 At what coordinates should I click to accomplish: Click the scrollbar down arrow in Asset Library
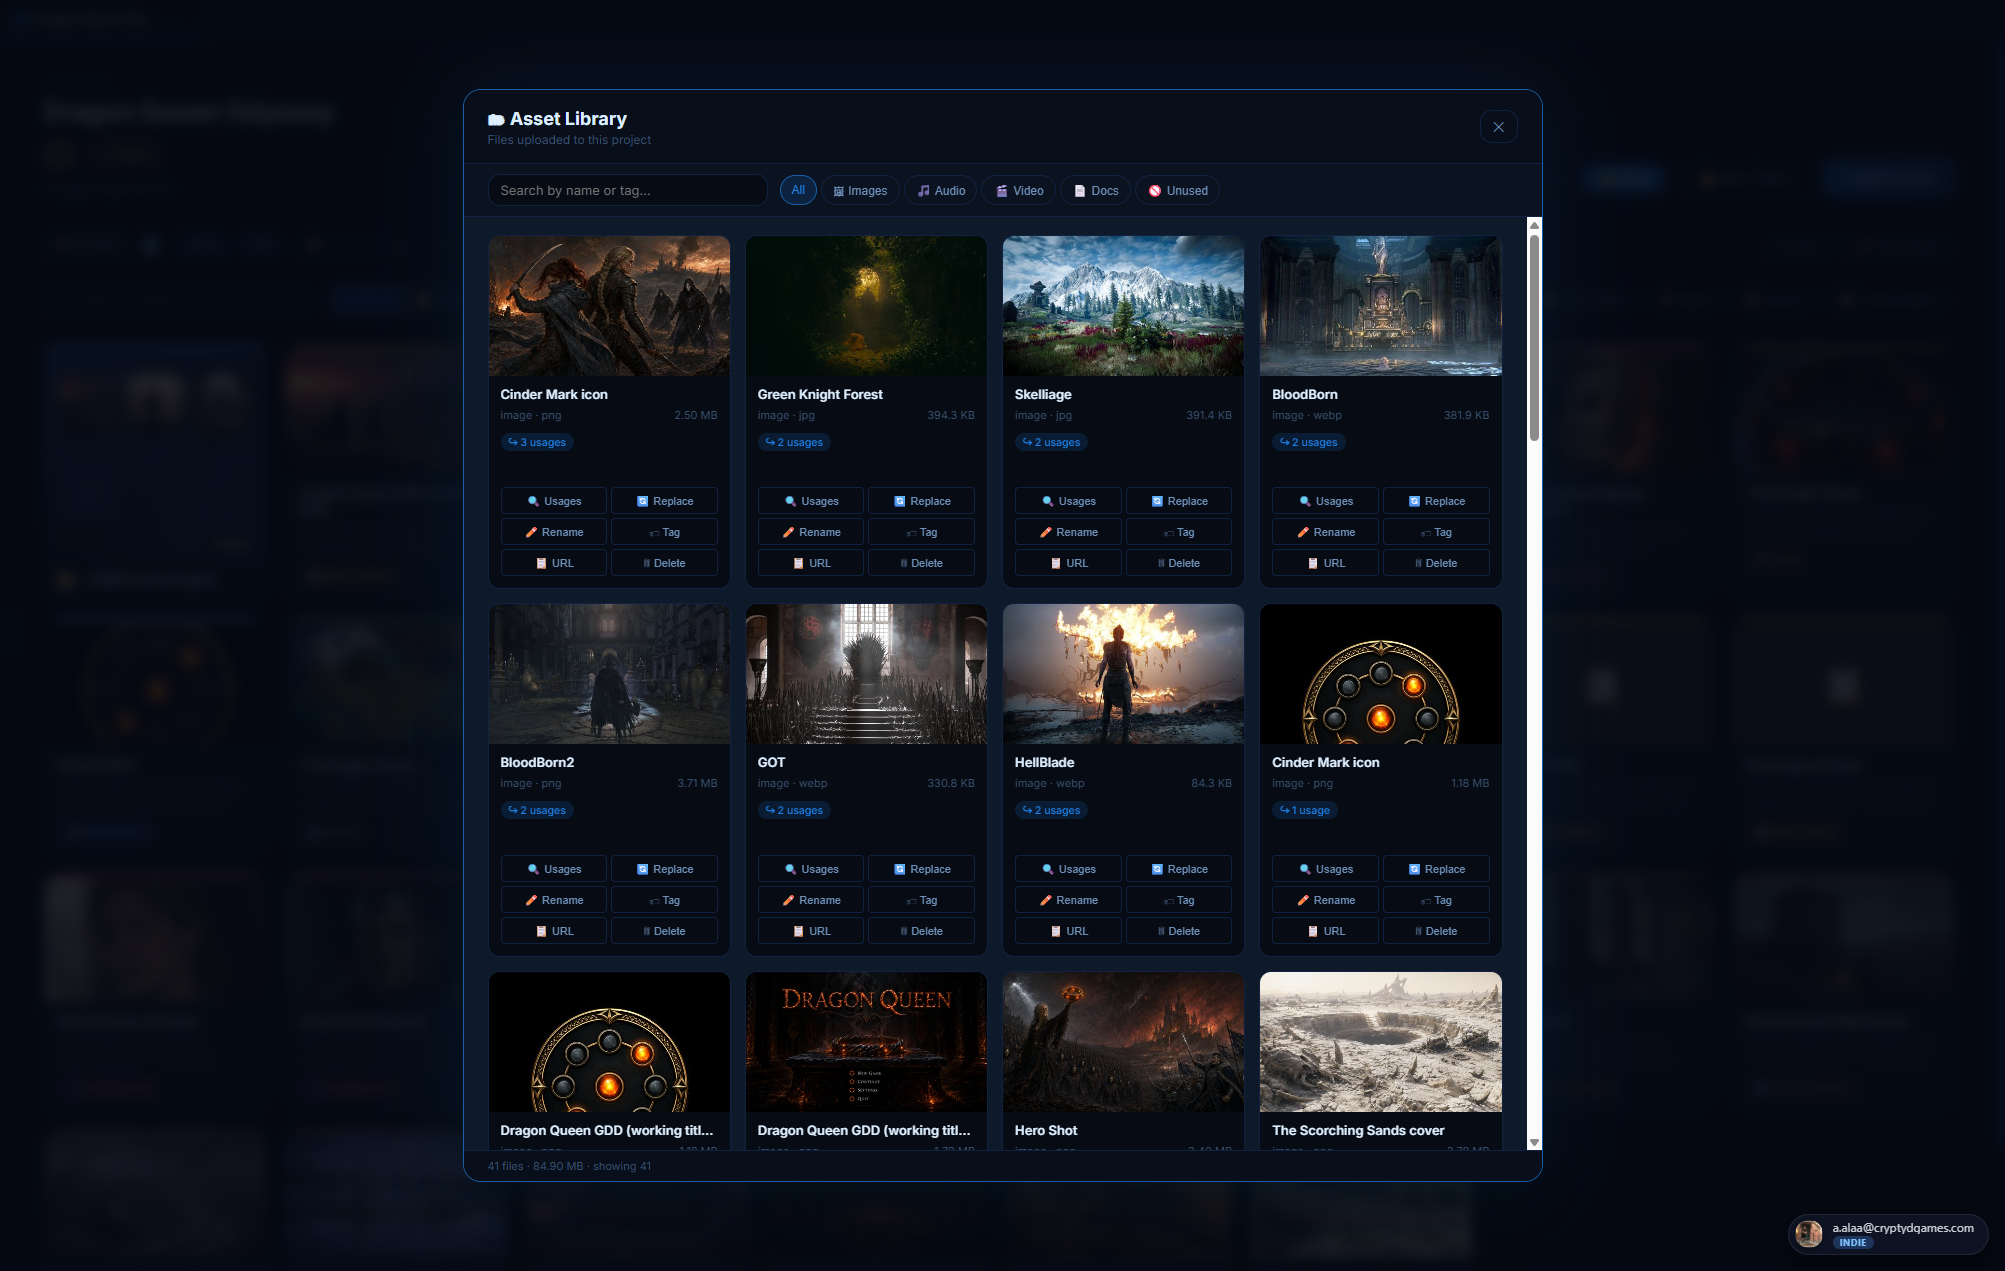click(x=1534, y=1142)
